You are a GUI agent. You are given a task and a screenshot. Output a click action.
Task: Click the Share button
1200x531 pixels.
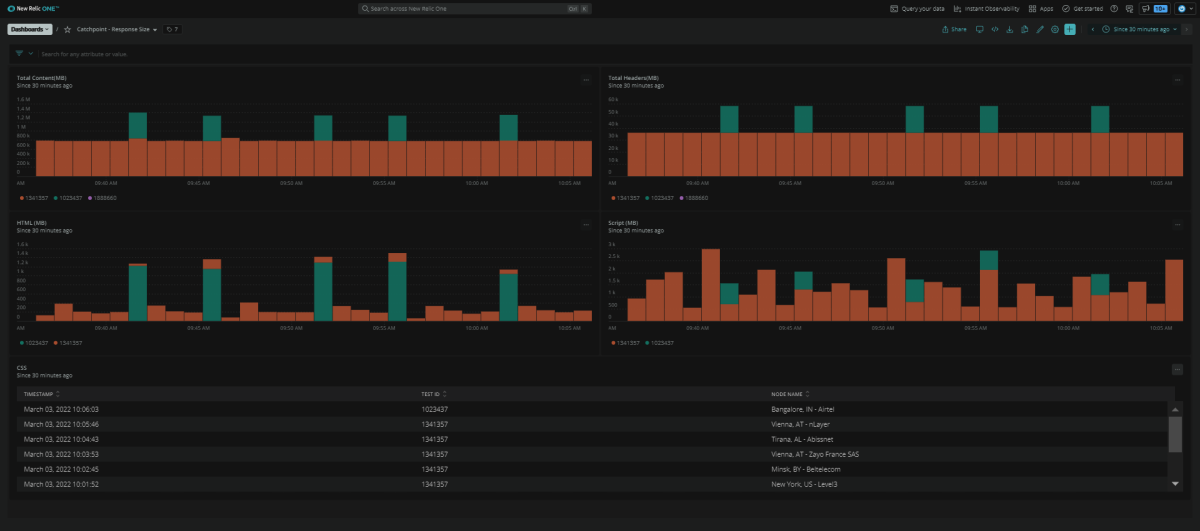[954, 29]
